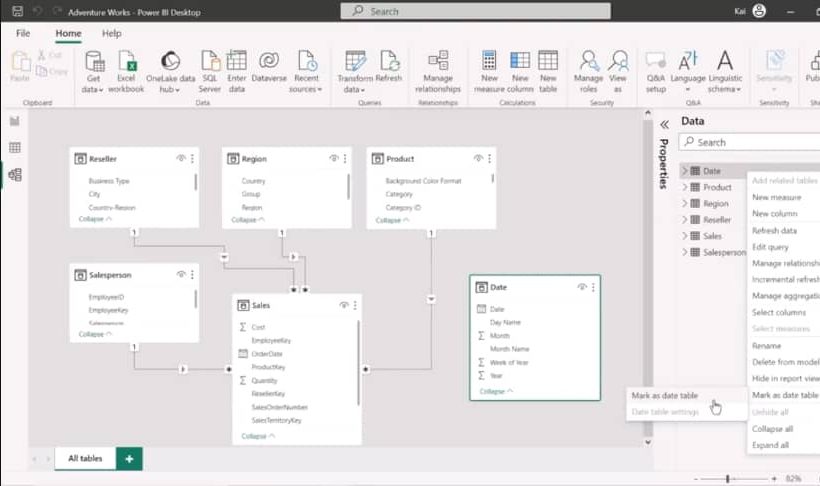Open Manage roles

[x=589, y=72]
